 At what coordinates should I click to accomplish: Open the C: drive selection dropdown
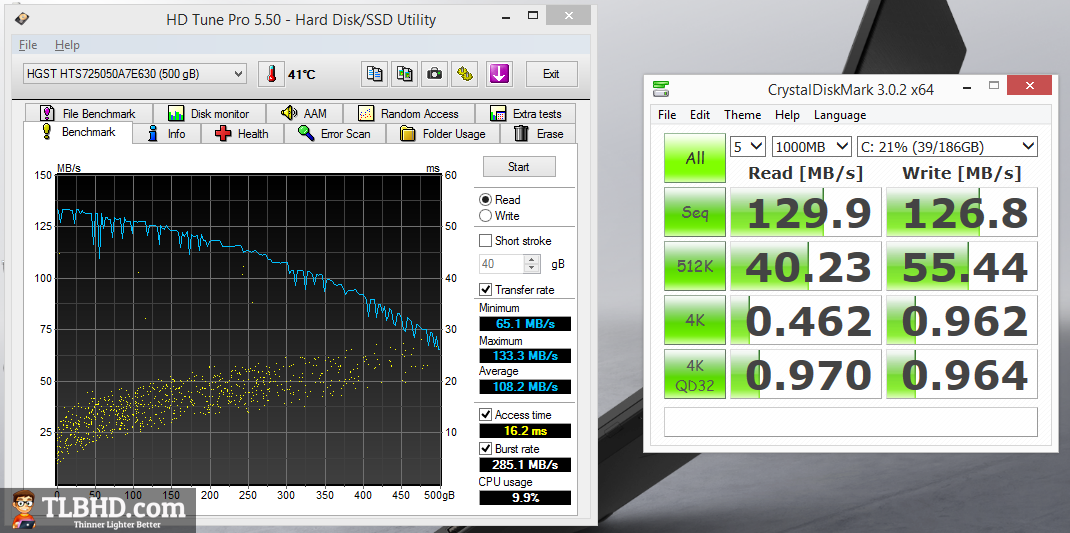[x=947, y=146]
